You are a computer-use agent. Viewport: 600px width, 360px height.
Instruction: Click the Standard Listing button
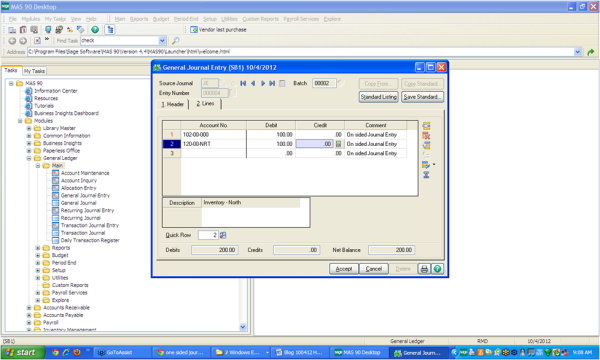click(x=378, y=97)
